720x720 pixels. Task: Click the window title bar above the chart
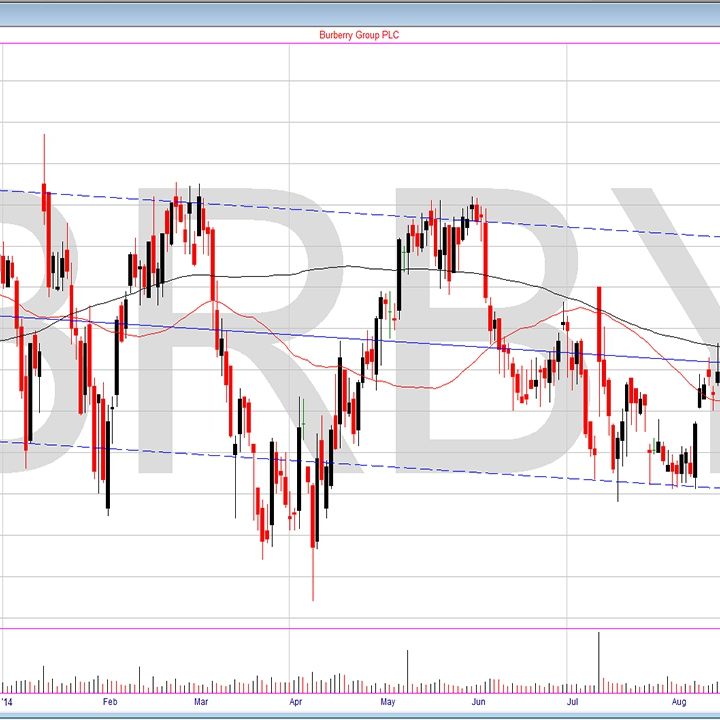[359, 10]
